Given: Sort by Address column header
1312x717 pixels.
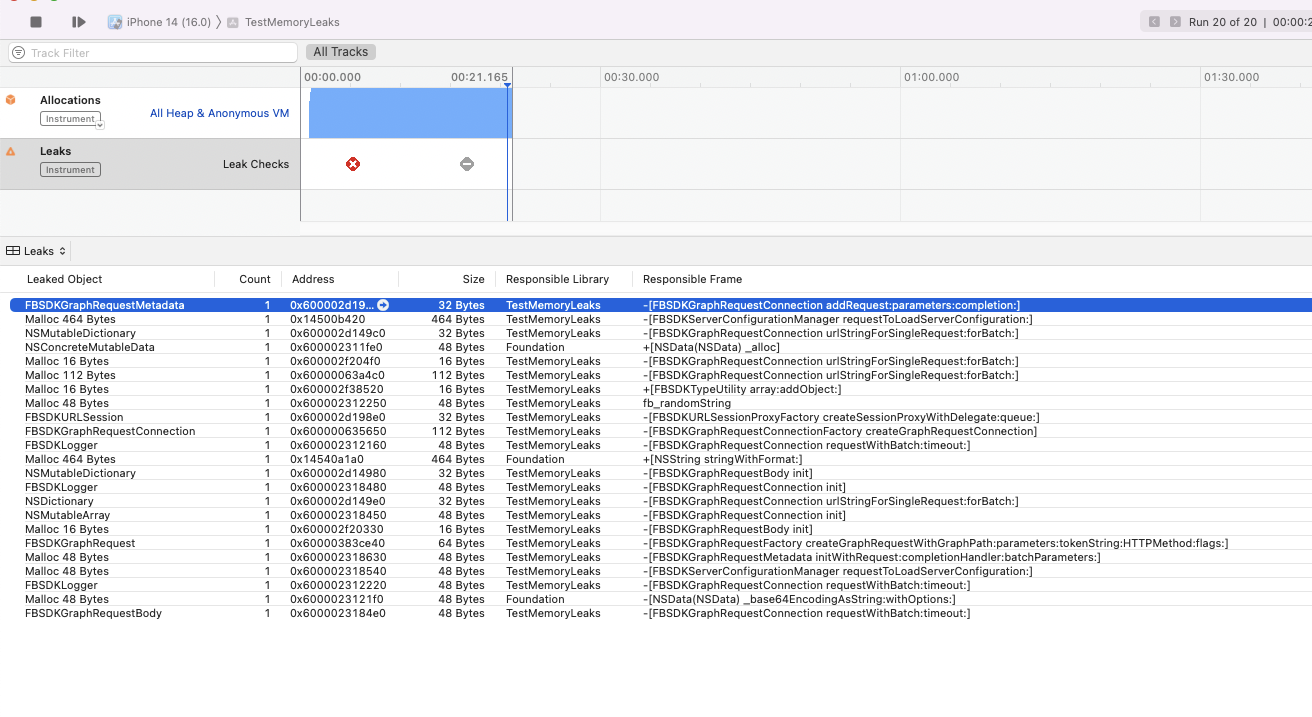Looking at the screenshot, I should 312,279.
